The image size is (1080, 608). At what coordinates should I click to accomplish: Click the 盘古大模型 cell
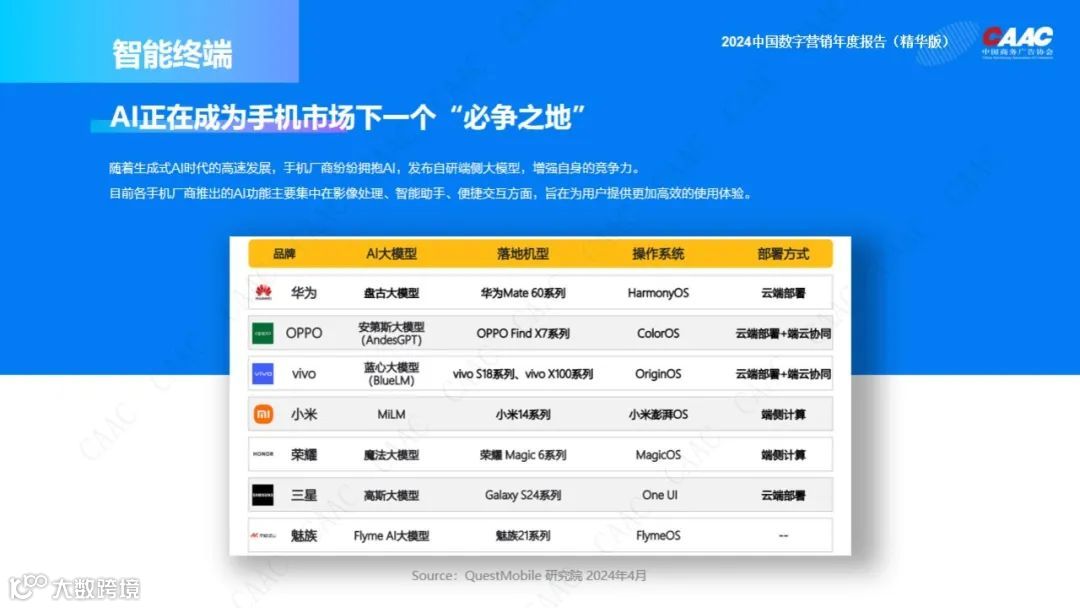391,293
